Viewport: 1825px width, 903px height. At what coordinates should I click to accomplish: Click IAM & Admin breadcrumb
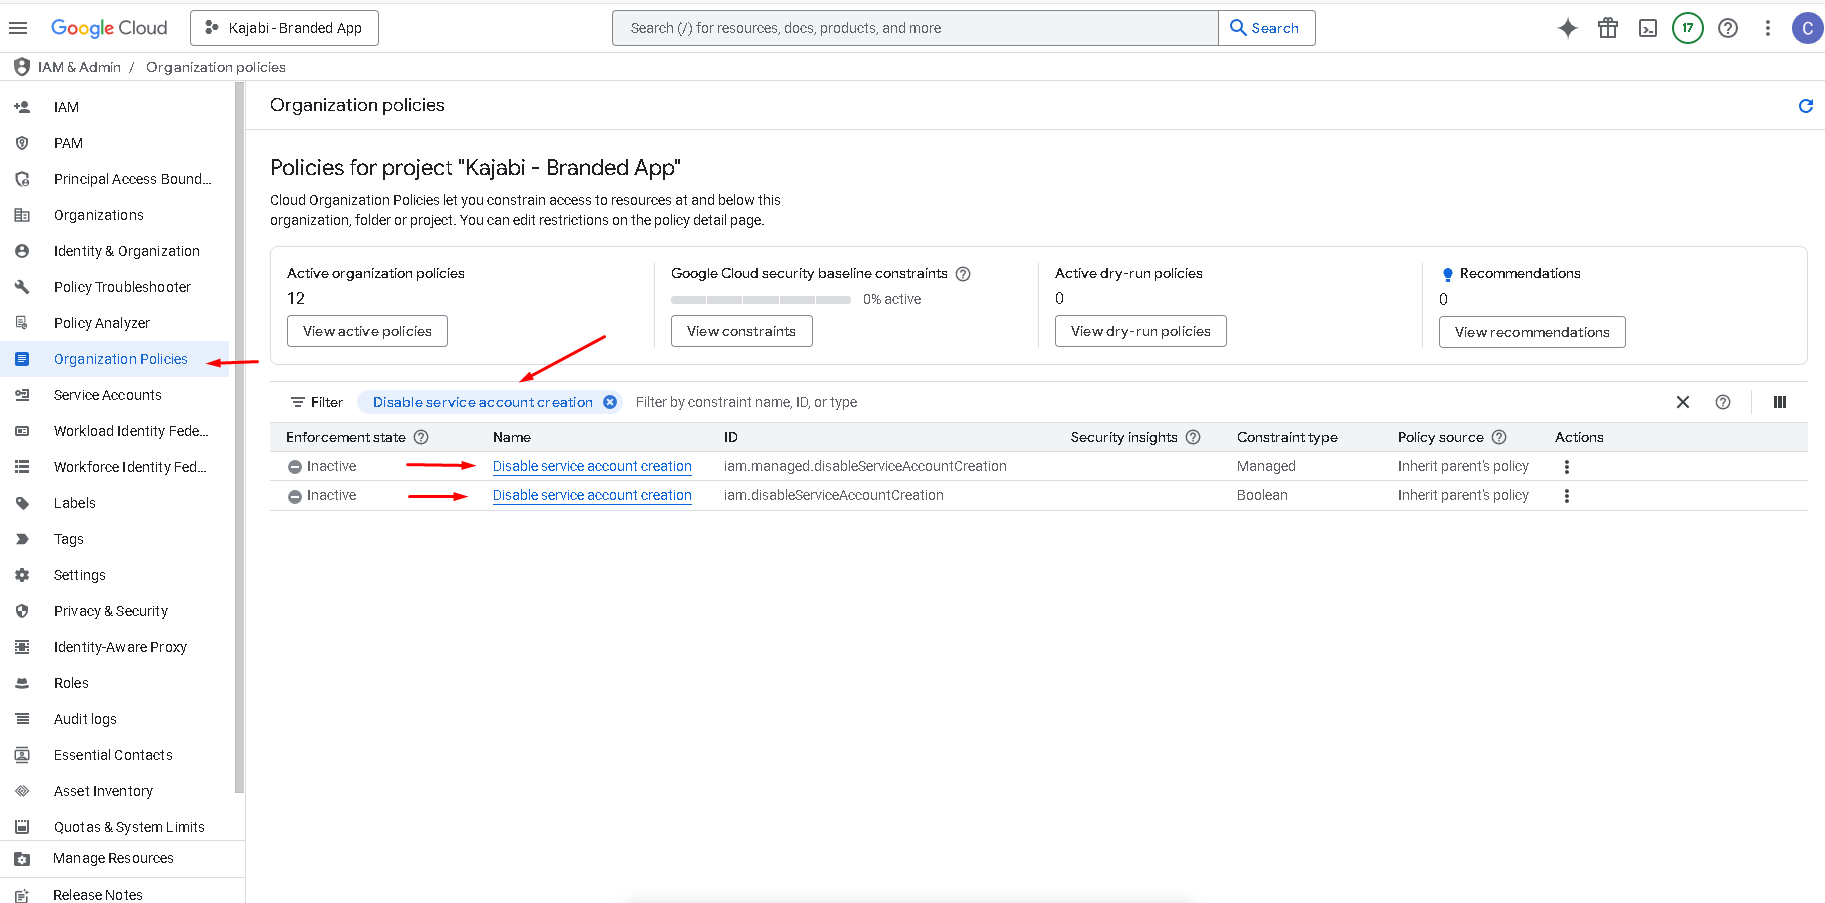[x=79, y=67]
